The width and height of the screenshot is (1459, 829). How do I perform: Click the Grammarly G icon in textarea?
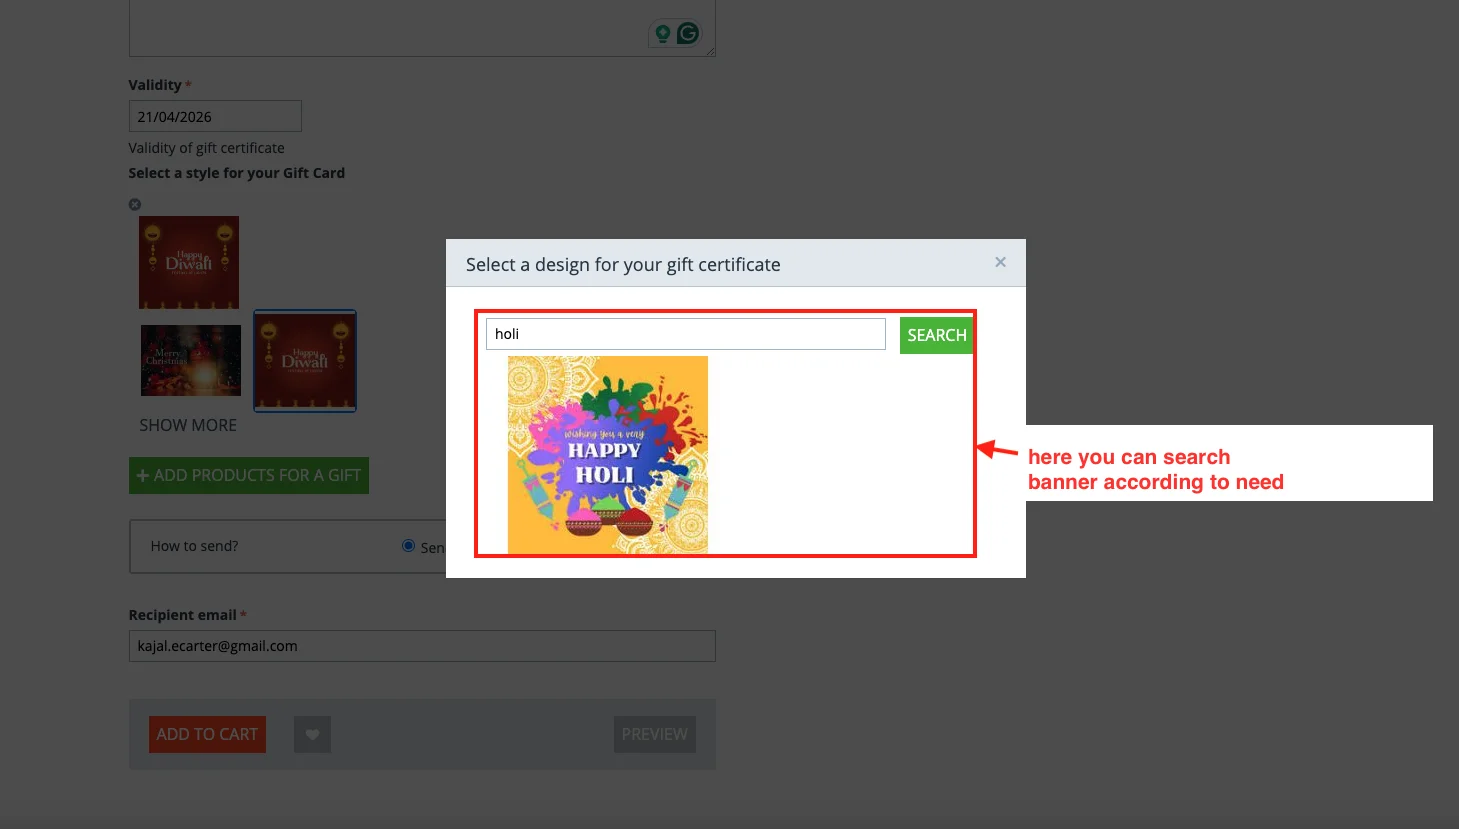[688, 33]
